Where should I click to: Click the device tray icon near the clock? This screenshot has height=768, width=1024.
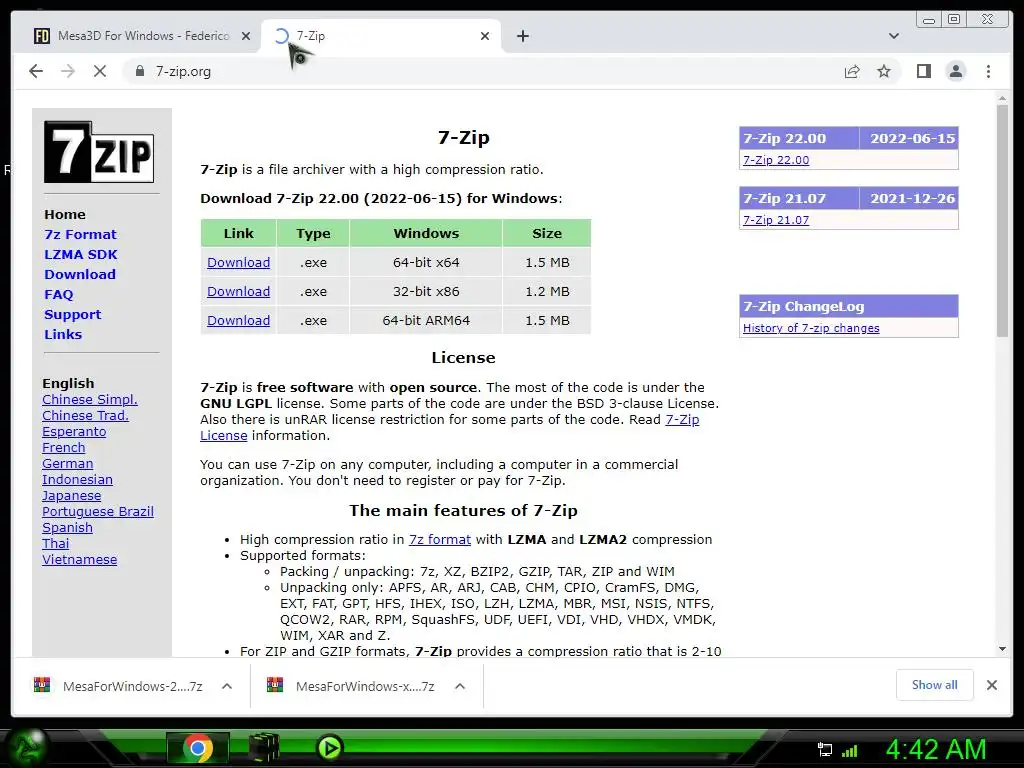tap(824, 750)
